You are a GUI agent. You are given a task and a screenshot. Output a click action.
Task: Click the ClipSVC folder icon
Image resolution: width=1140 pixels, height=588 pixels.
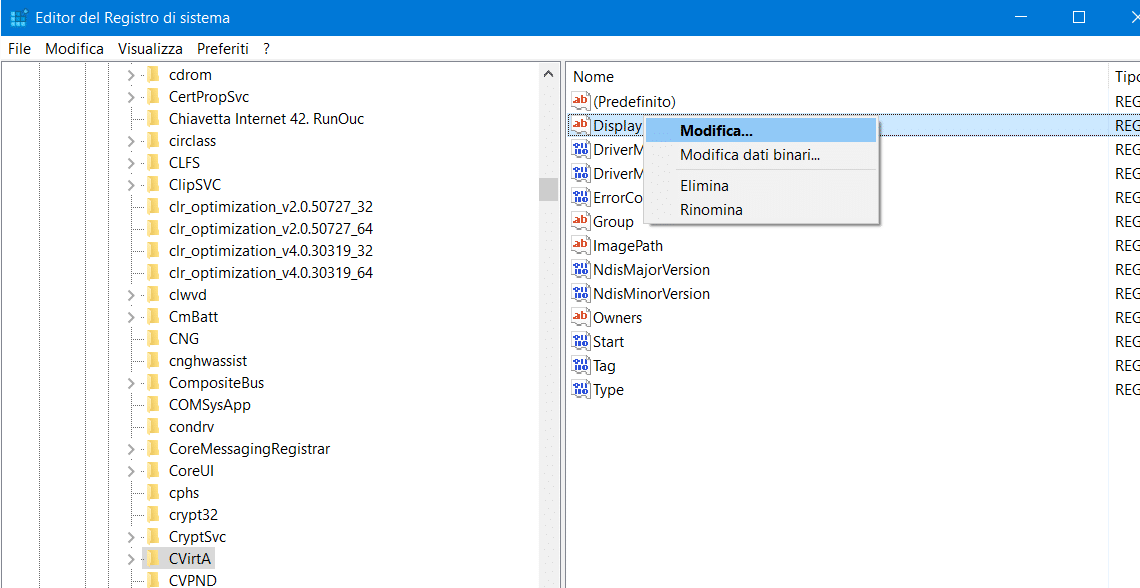coord(153,184)
